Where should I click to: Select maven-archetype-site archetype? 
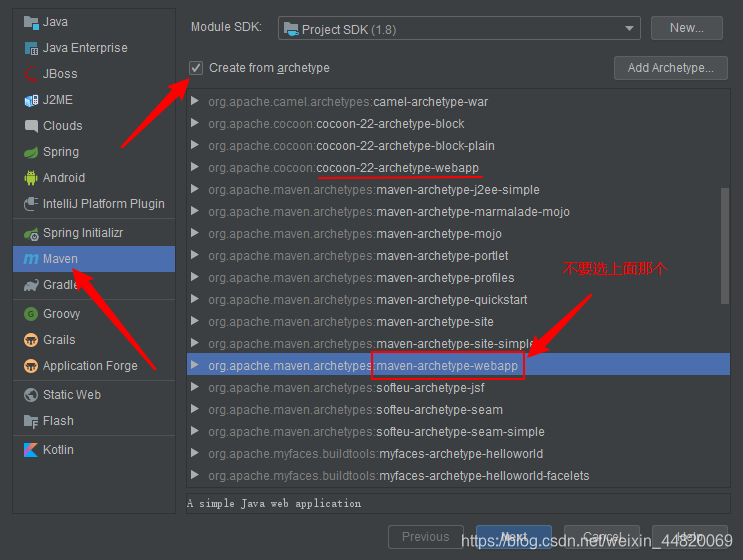pyautogui.click(x=458, y=322)
